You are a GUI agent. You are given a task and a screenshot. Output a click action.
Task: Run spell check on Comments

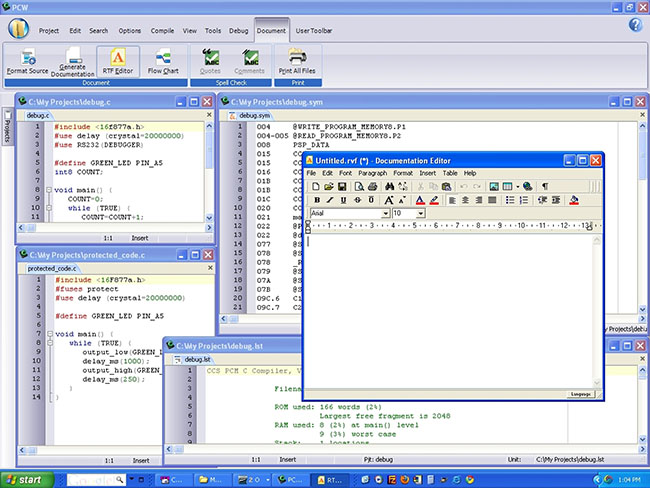click(249, 61)
